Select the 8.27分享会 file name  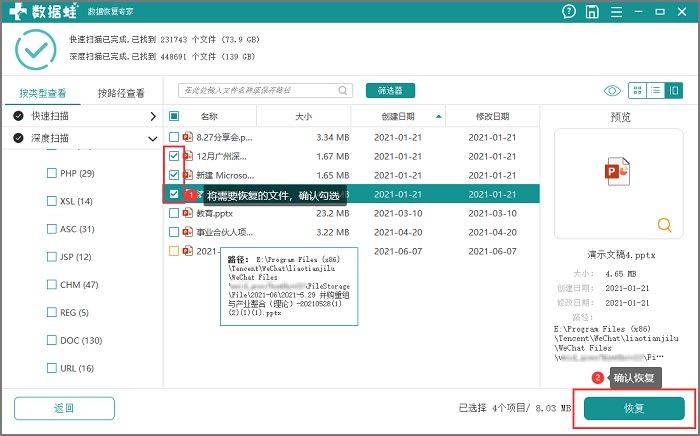[x=224, y=137]
